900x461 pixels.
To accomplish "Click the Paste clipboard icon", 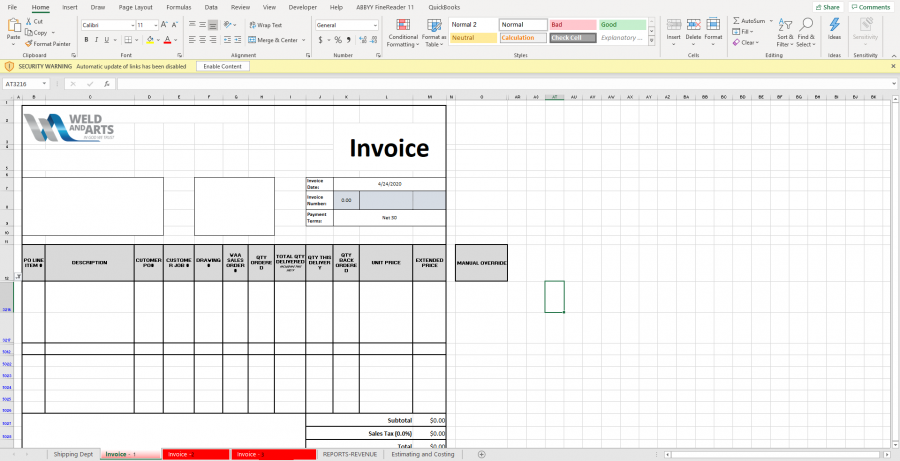I will tap(13, 26).
